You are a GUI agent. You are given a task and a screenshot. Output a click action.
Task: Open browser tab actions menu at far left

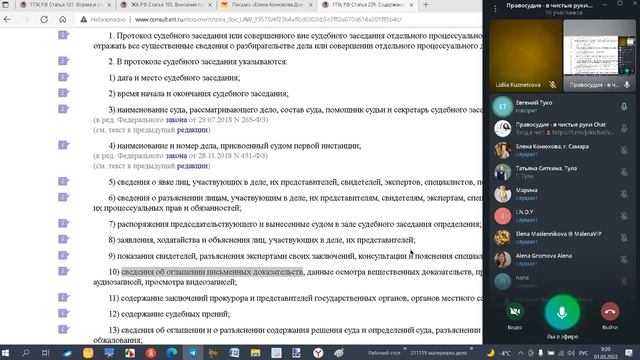tap(6, 5)
